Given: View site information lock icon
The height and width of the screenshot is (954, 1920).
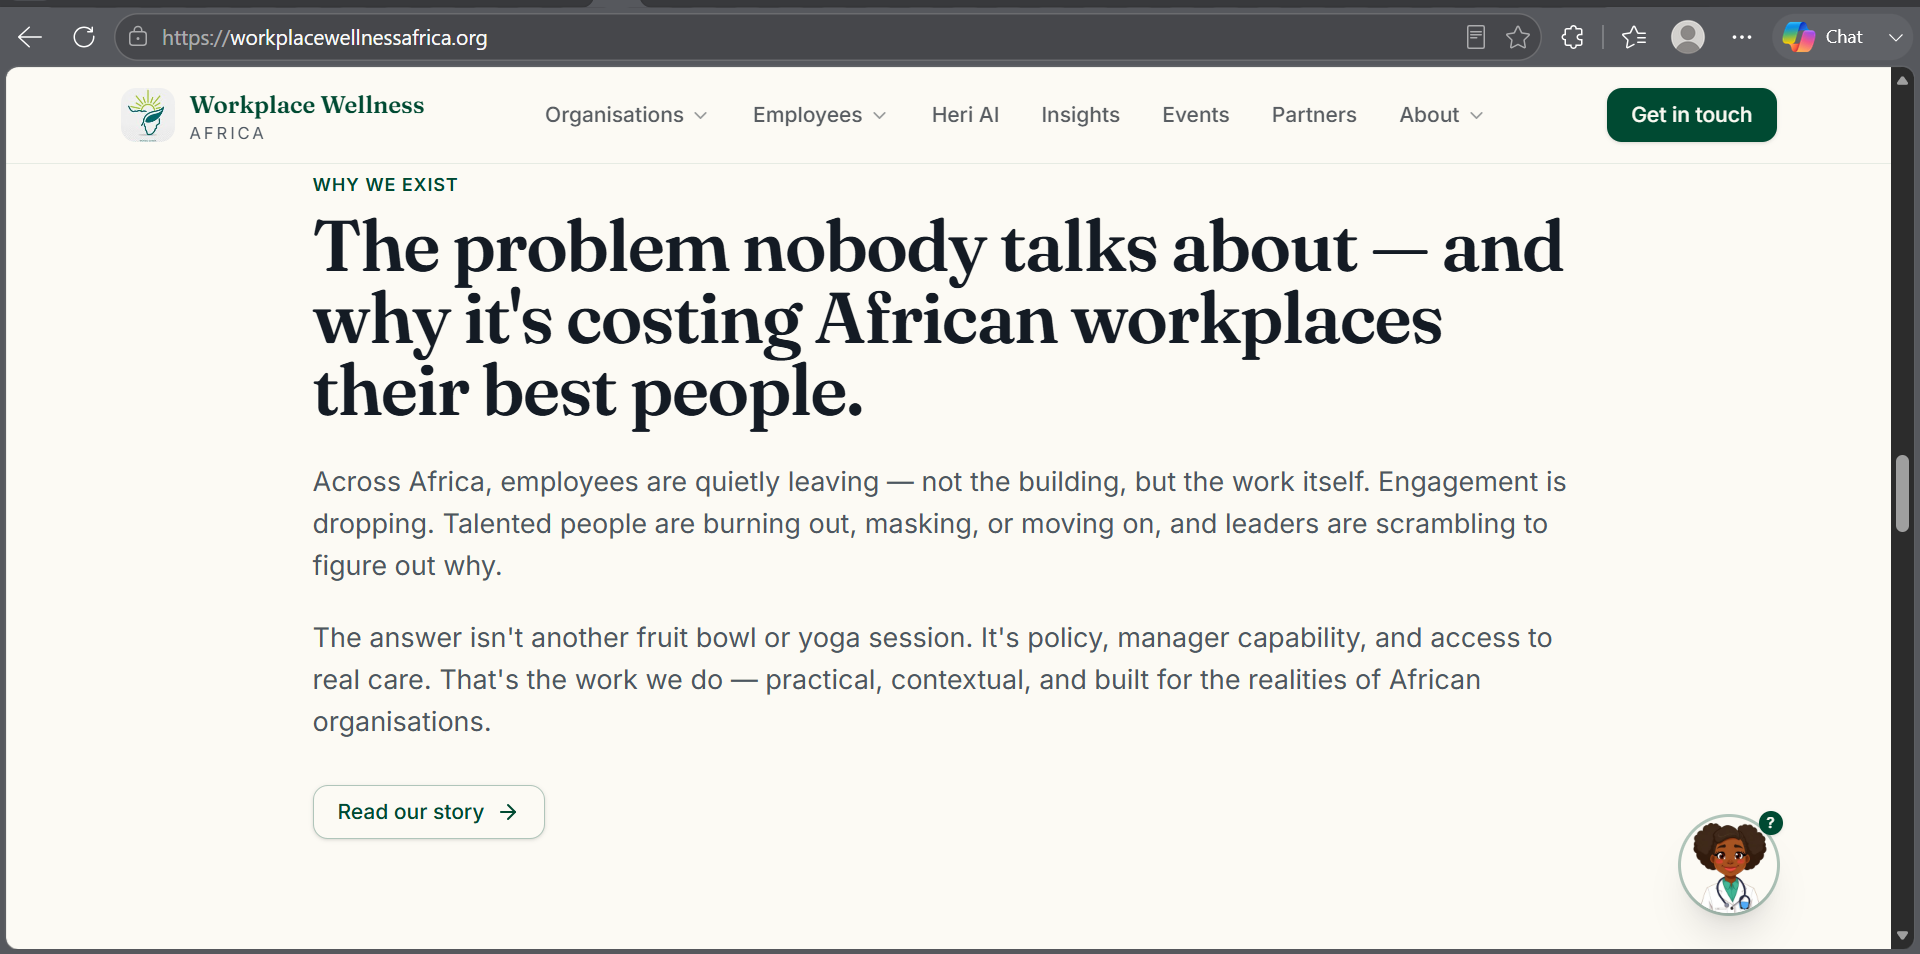Looking at the screenshot, I should pos(138,37).
